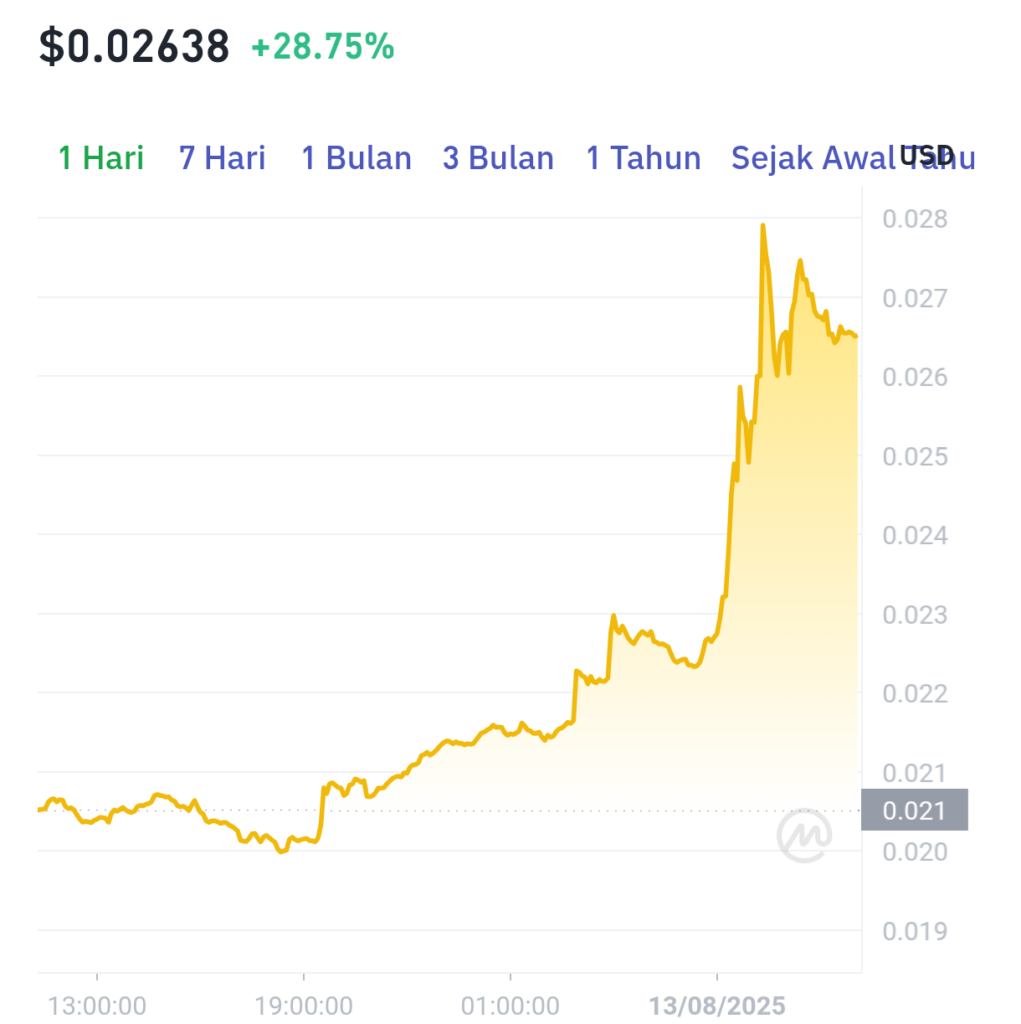This screenshot has width=1021, height=1024.
Task: Click the 13:00:00 time axis label
Action: pos(97,1006)
